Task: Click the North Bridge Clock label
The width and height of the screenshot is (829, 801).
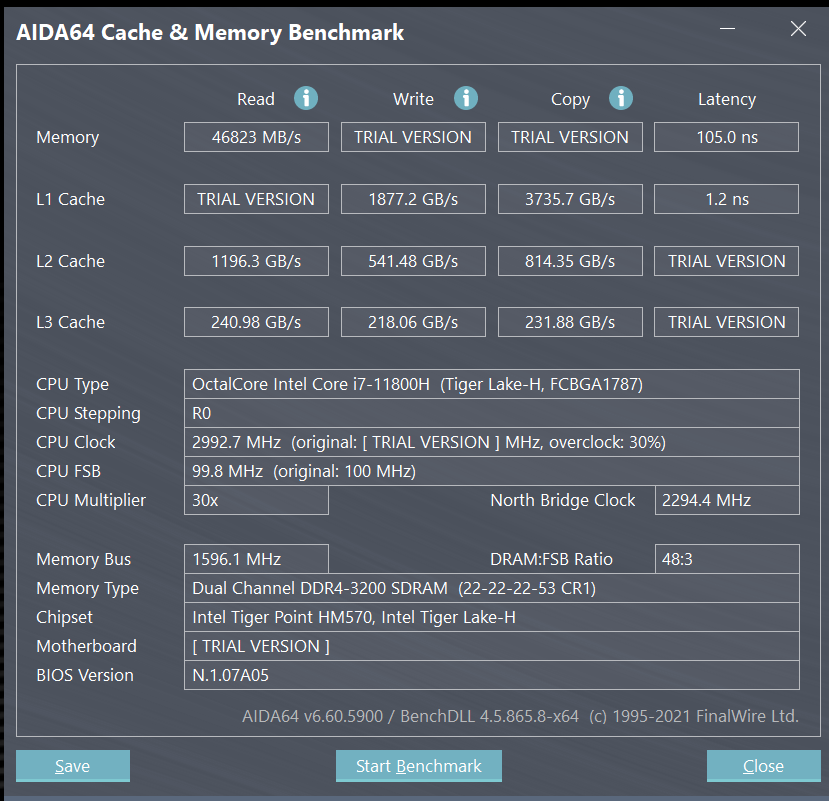Action: (x=563, y=500)
